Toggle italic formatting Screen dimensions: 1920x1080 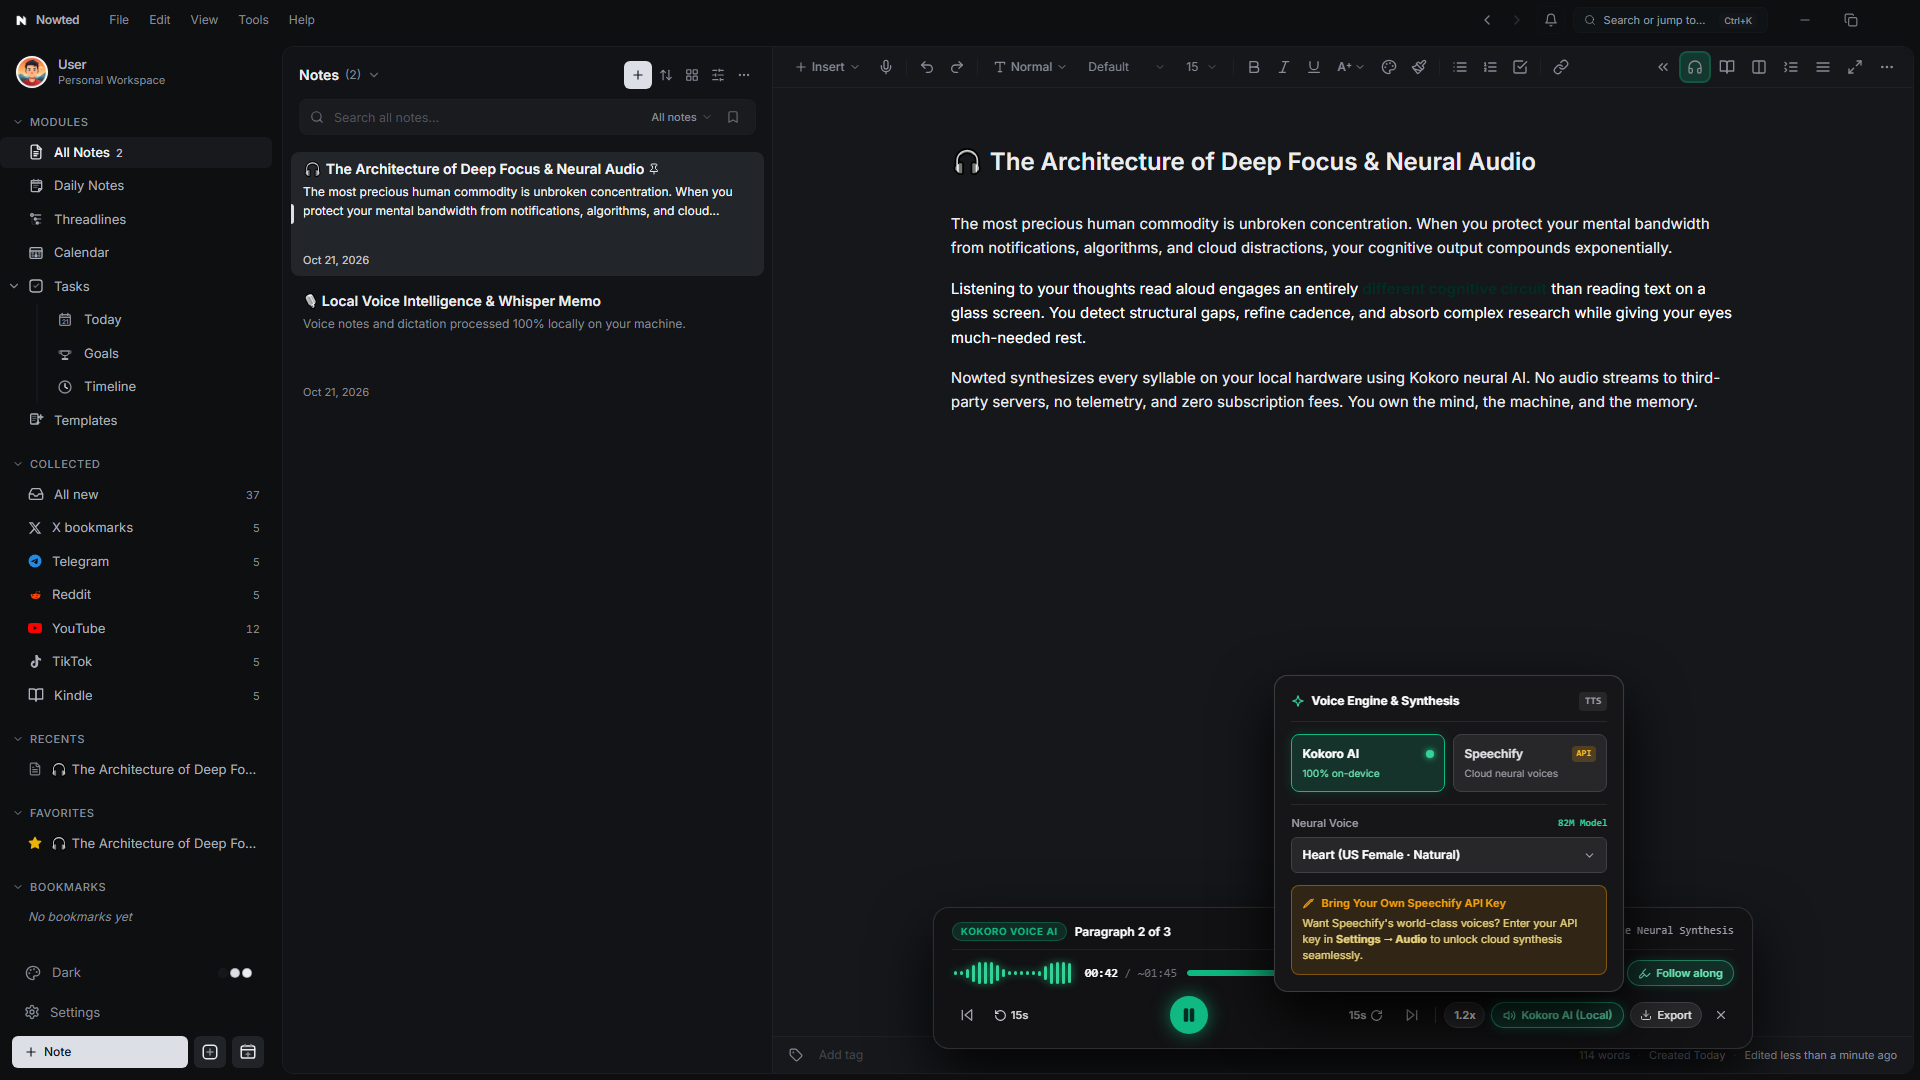pyautogui.click(x=1284, y=67)
